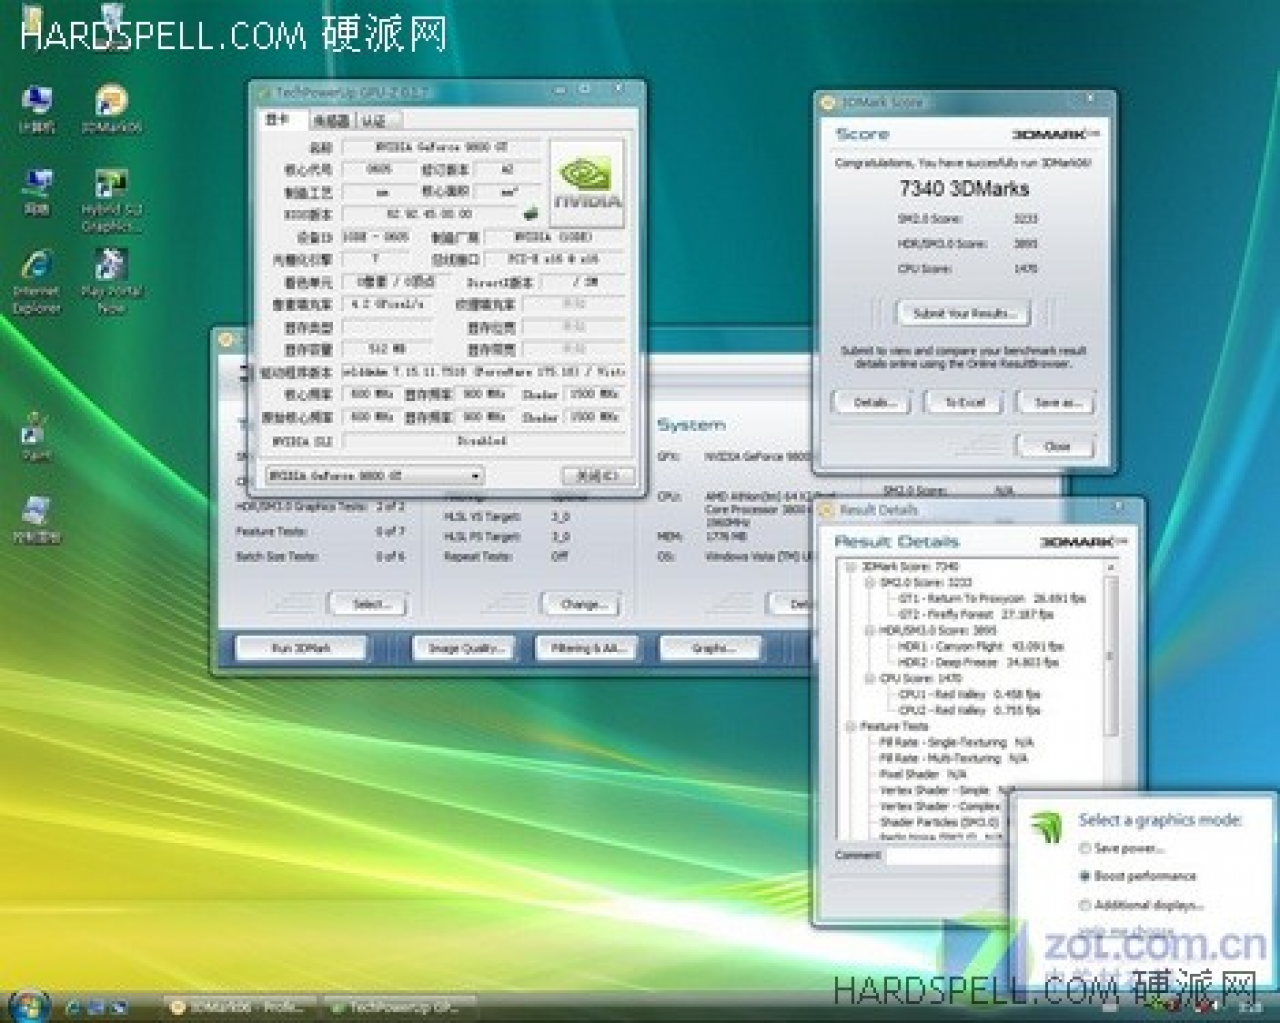Viewport: 1280px width, 1023px height.
Task: Click the BIOS save chip icon in GPU-Z
Action: pos(531,213)
